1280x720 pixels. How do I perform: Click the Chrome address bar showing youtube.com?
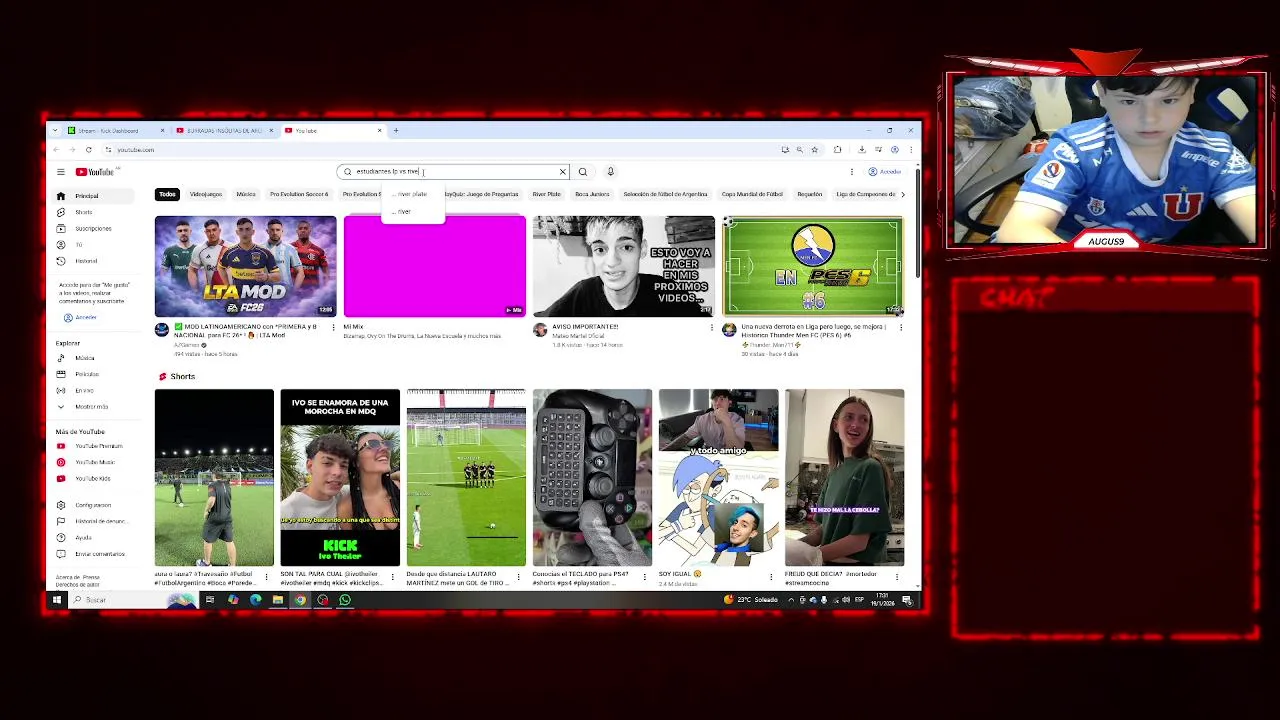(440, 150)
